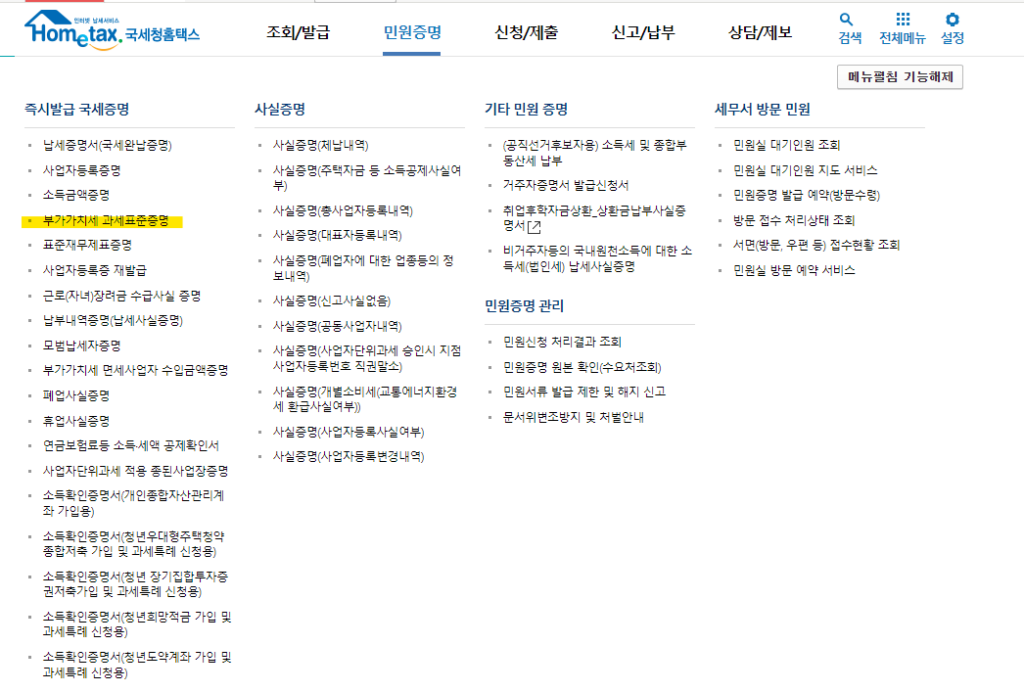The width and height of the screenshot is (1024, 692).
Task: Open 민원증명 발급 예약(방문수령)
Action: pyautogui.click(x=807, y=195)
